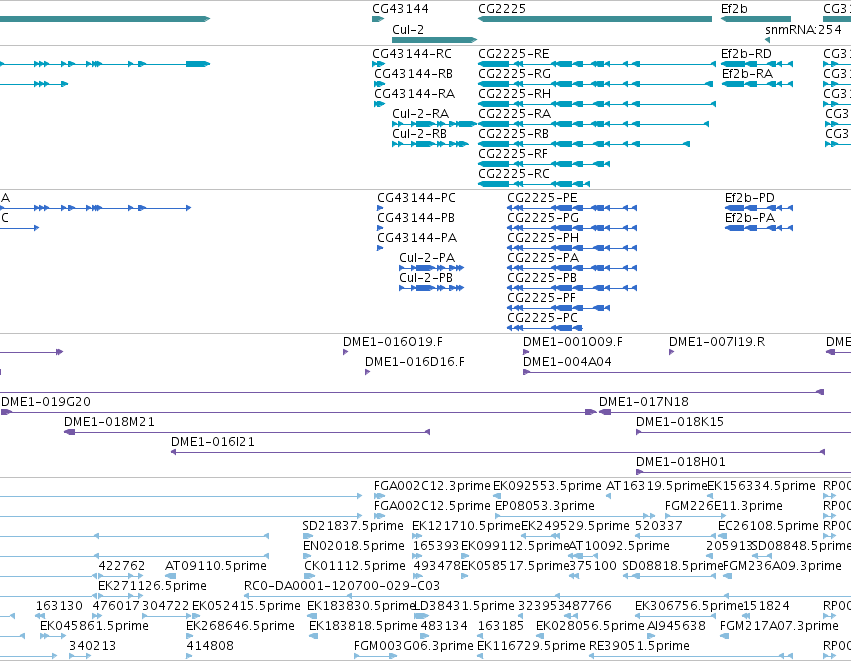Select EST EN02018.5prime
The width and height of the screenshot is (851, 661).
[353, 546]
